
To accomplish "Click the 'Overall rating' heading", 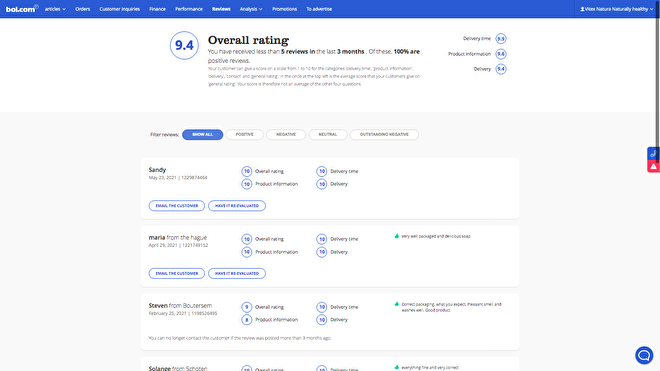I will (248, 40).
